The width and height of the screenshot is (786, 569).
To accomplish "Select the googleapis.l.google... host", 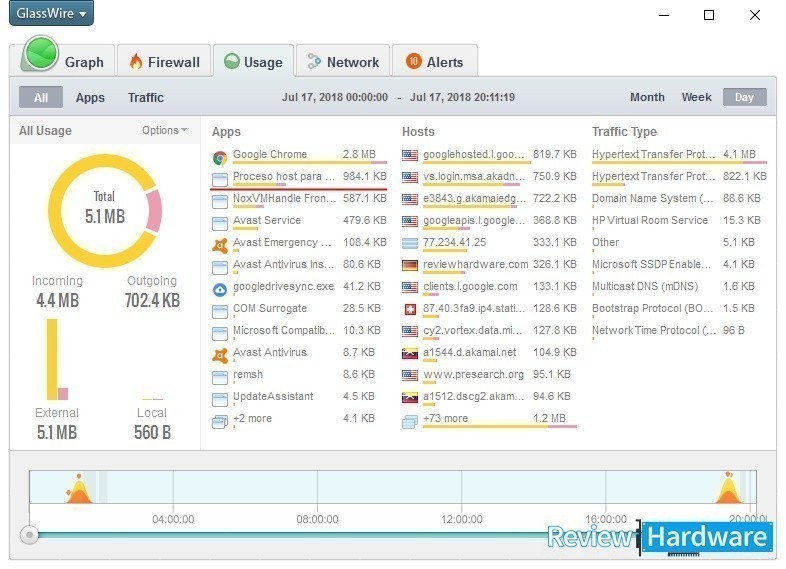I will click(x=489, y=222).
